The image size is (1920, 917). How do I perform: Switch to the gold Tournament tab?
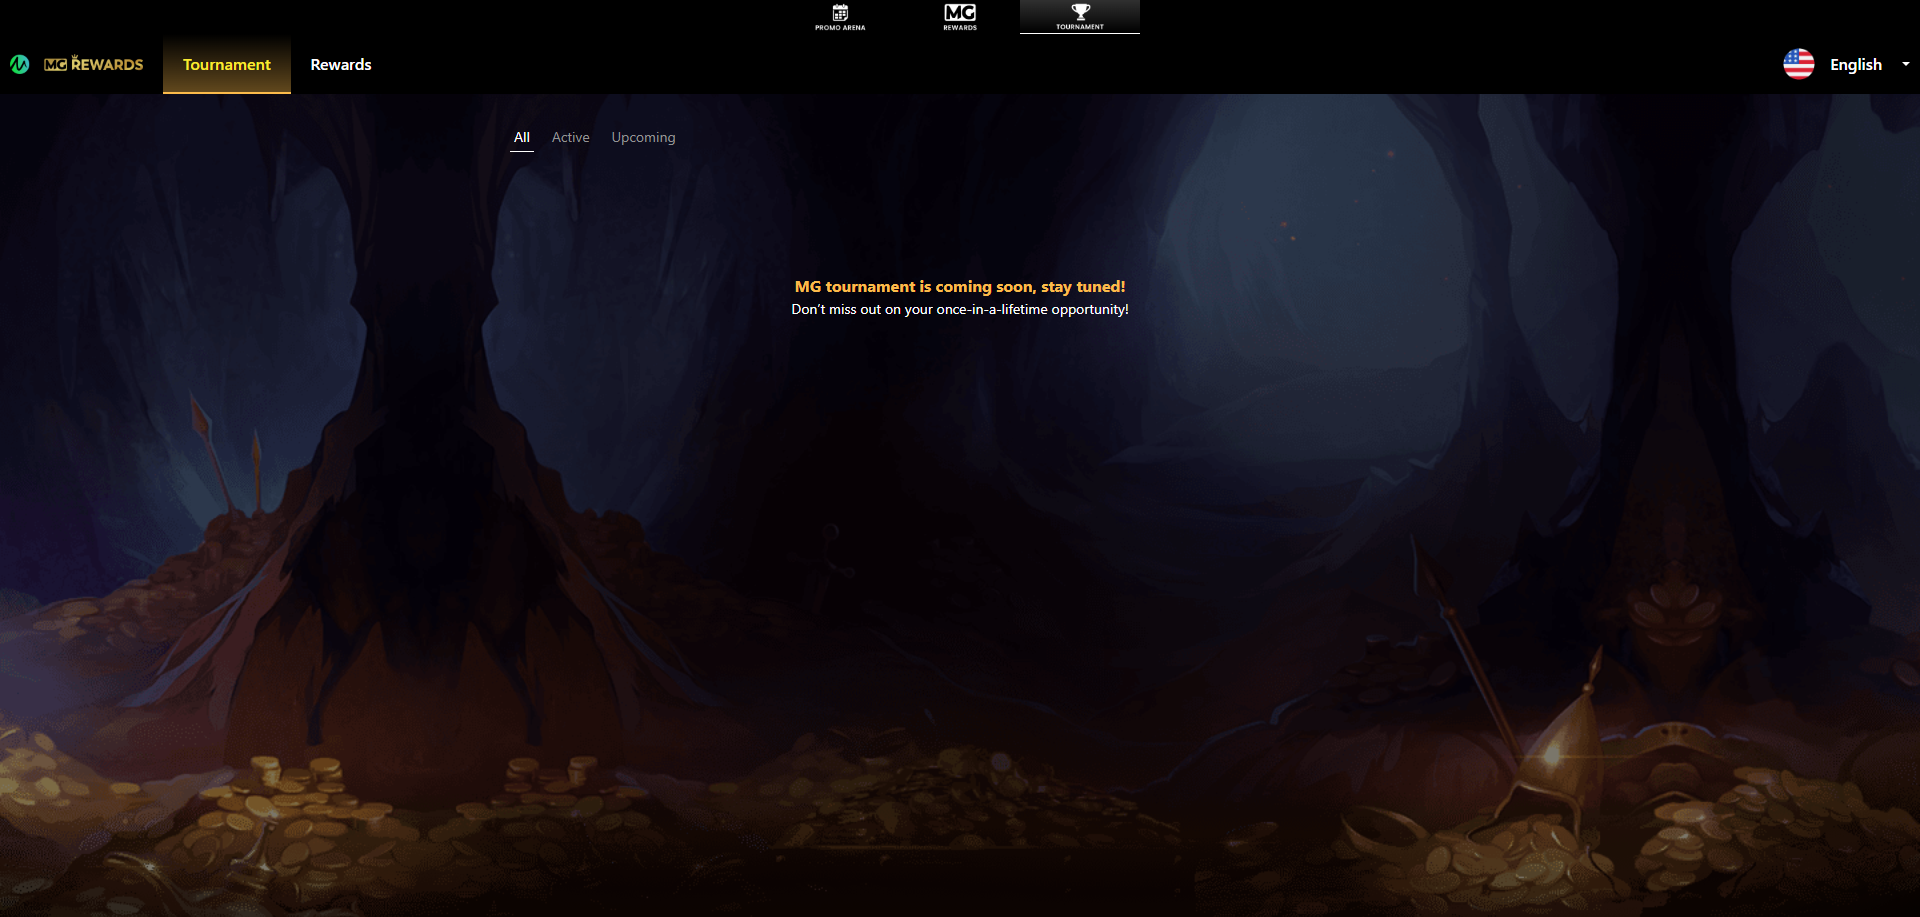(226, 64)
